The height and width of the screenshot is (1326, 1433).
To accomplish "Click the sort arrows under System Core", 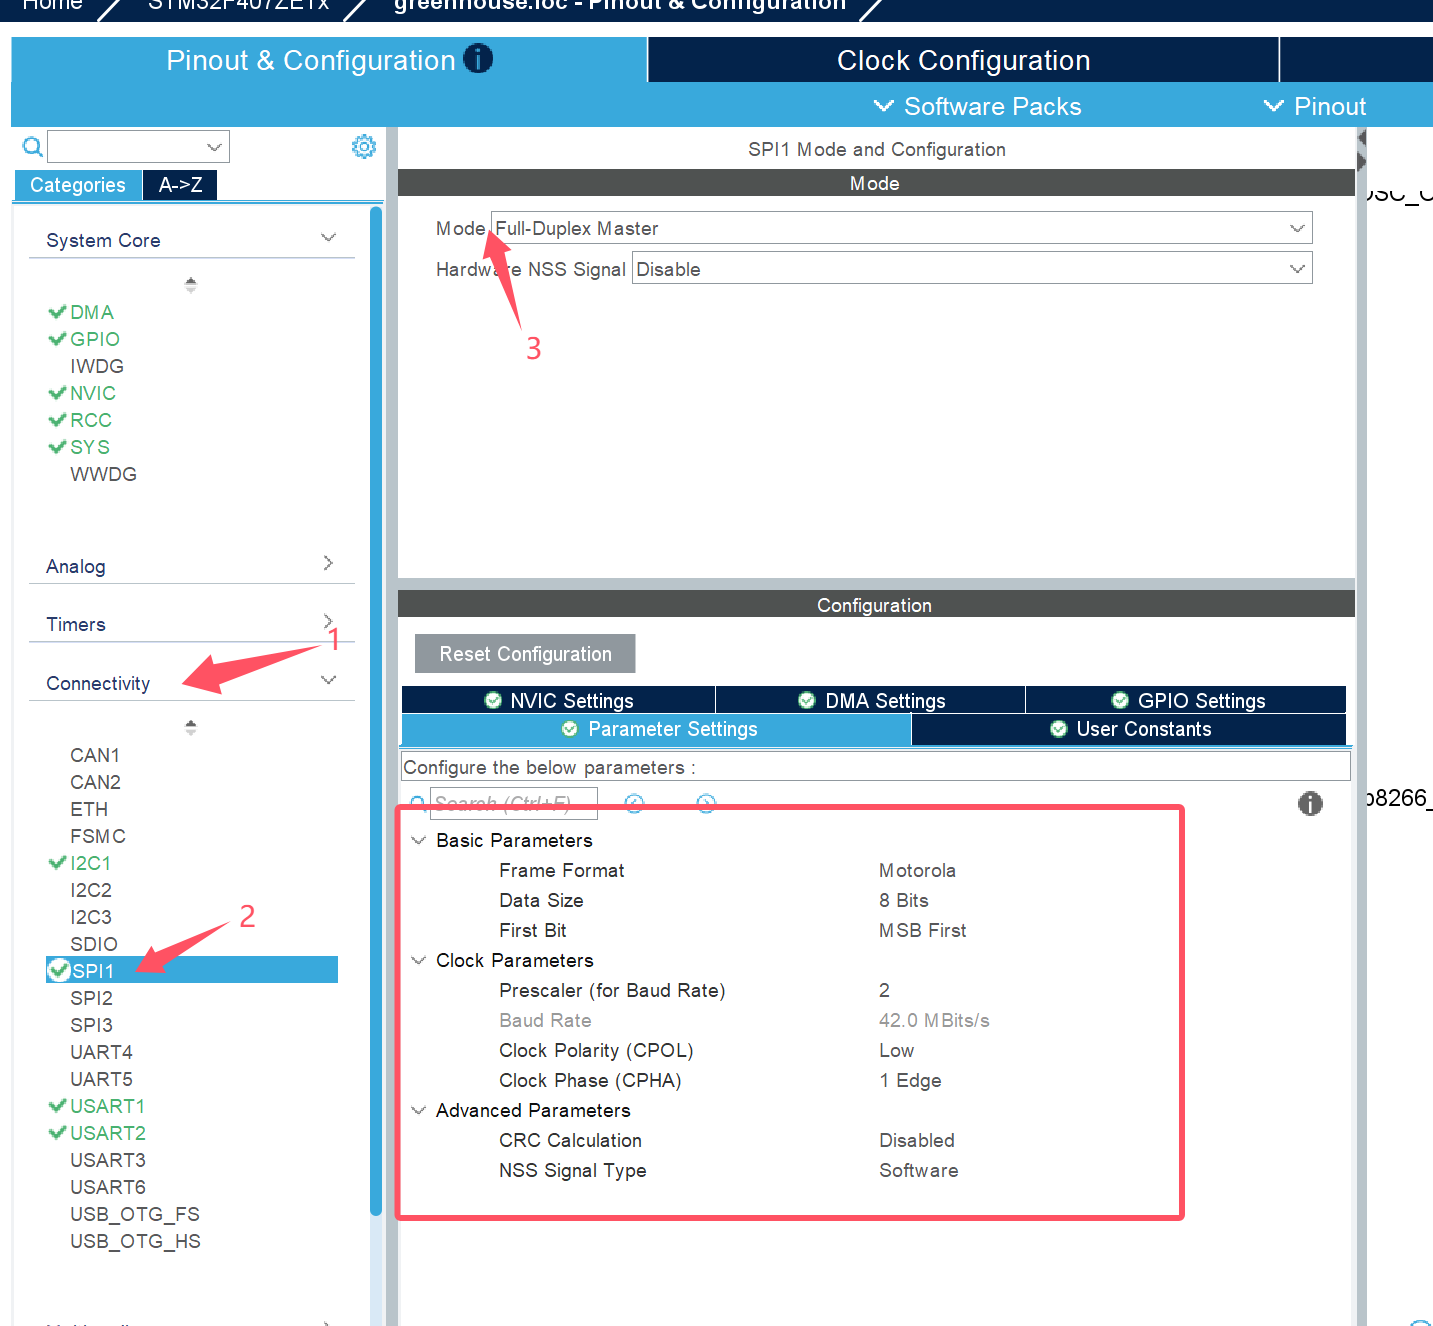I will click(191, 285).
